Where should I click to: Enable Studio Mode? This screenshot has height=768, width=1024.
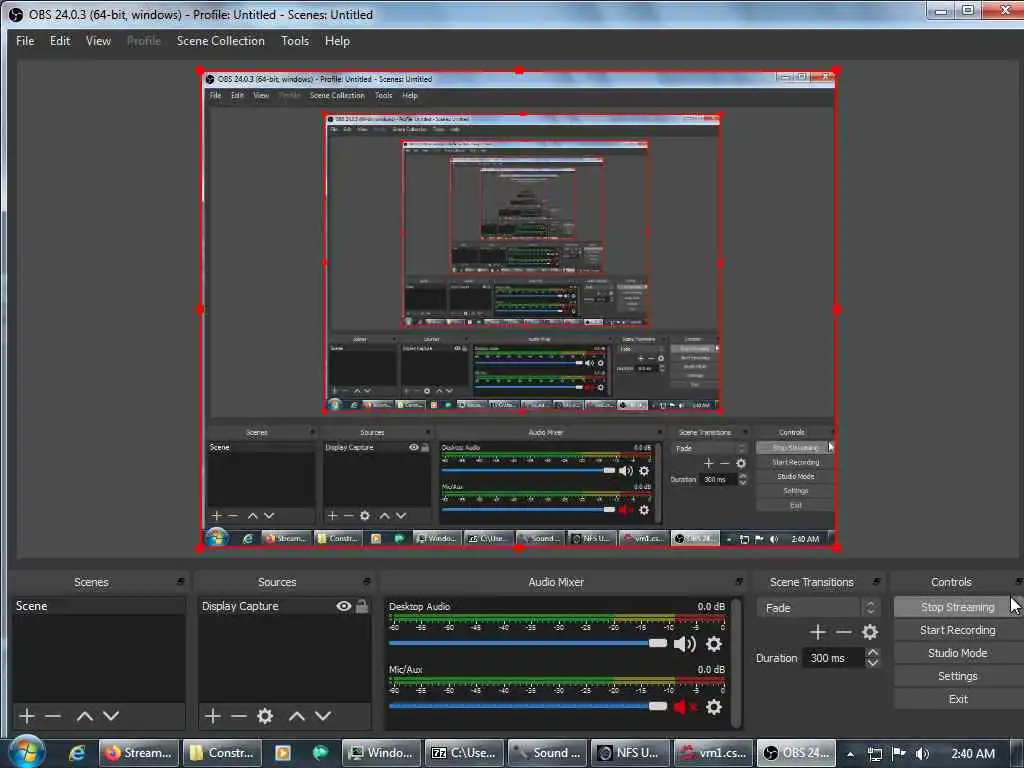tap(957, 653)
